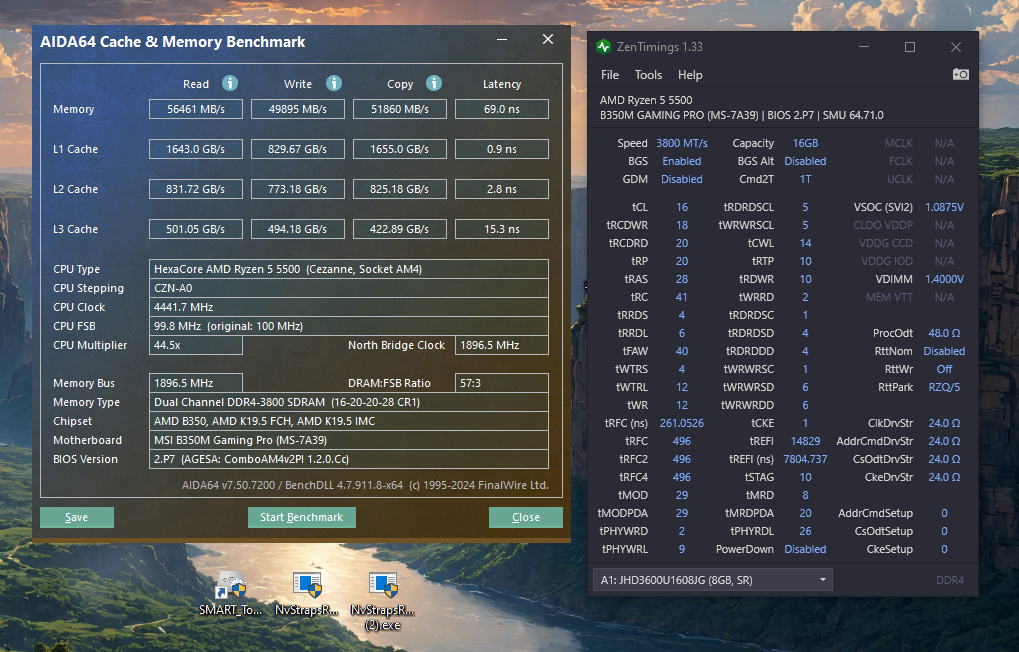Click the Cmd2T value 1T
Viewport: 1019px width, 652px height.
point(805,179)
